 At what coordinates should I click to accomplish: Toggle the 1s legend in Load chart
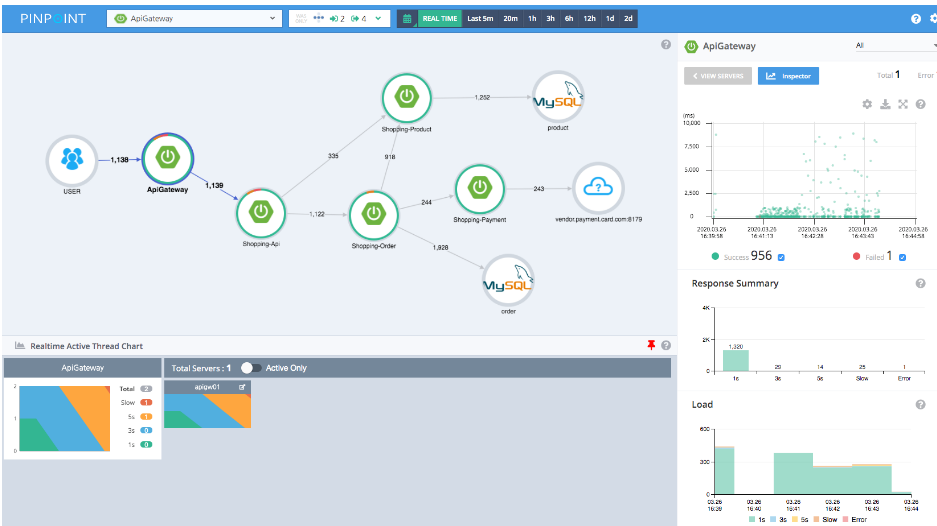[x=757, y=519]
